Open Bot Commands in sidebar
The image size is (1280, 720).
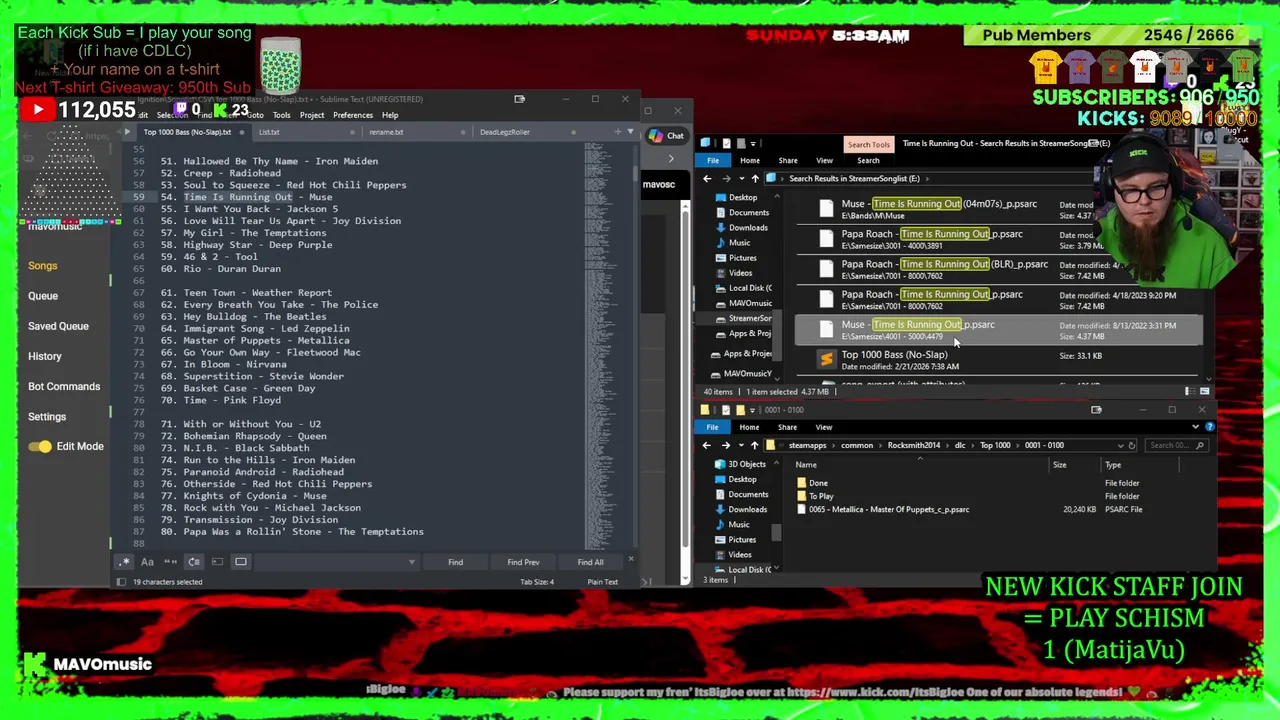(x=64, y=386)
